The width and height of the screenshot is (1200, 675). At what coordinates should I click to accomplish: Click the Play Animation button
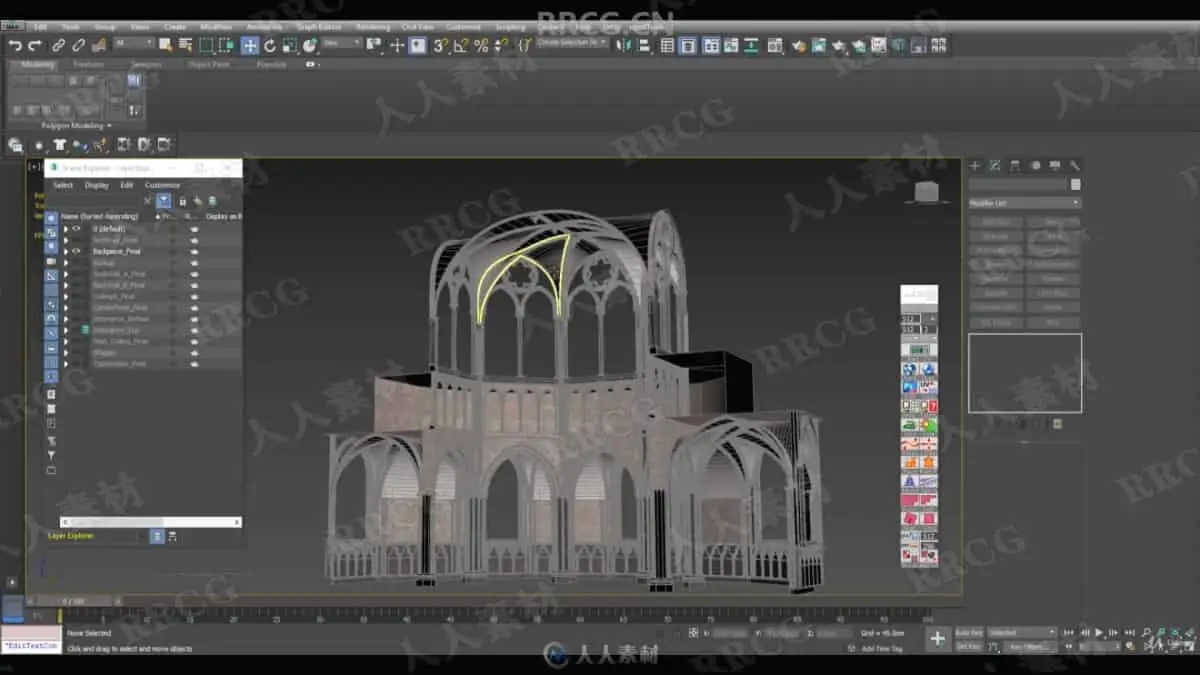click(1099, 632)
